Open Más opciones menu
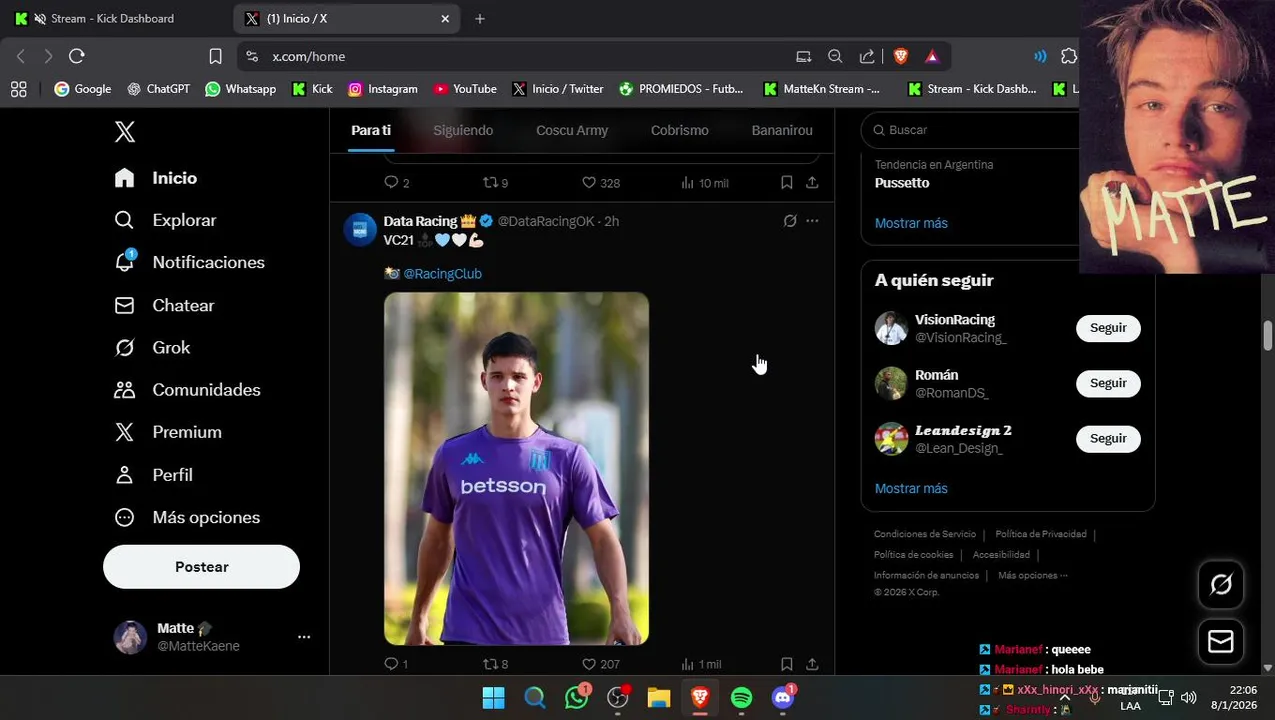 coord(187,517)
